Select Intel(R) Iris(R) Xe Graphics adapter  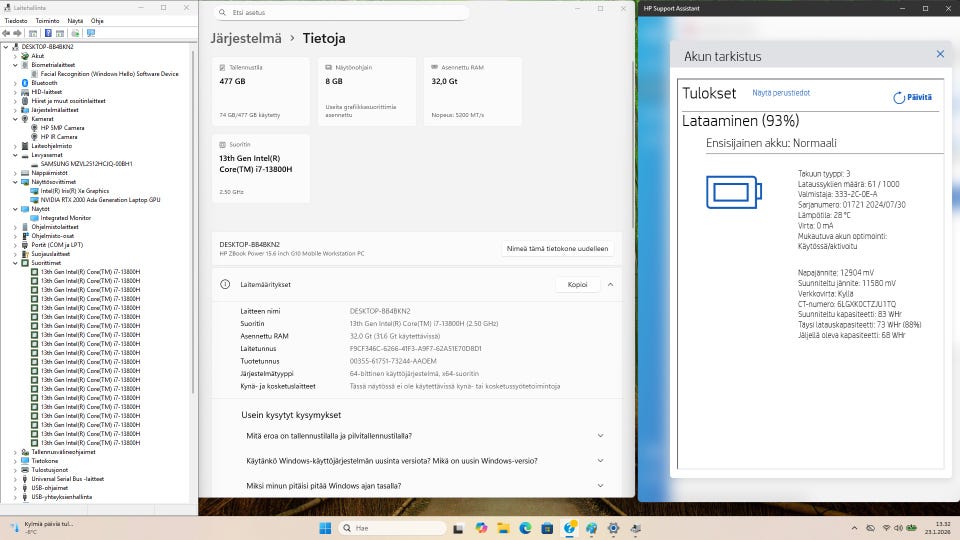coord(74,191)
